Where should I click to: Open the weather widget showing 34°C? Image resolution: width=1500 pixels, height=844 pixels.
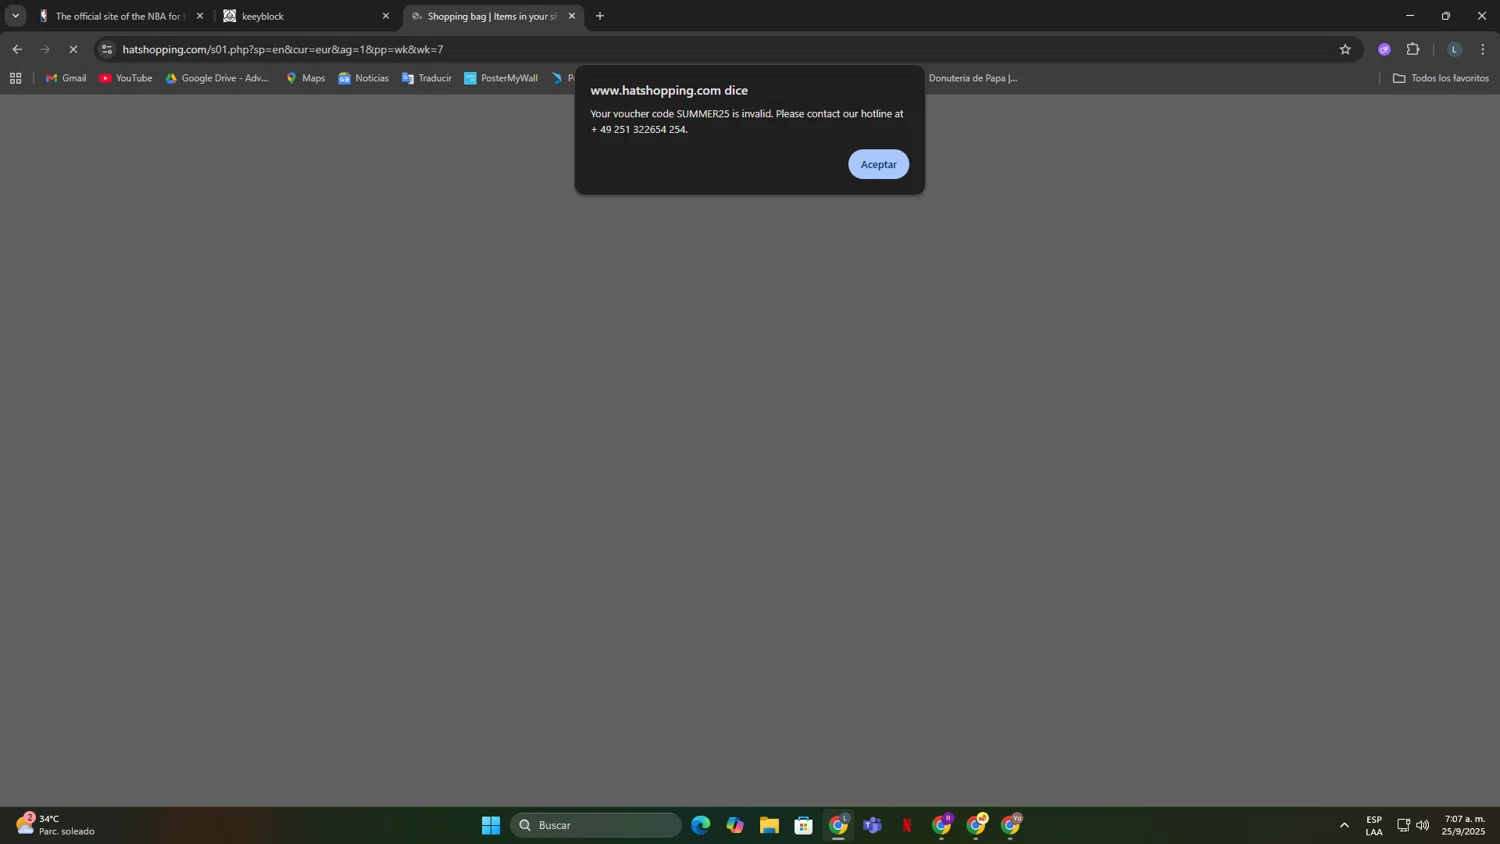click(x=56, y=825)
